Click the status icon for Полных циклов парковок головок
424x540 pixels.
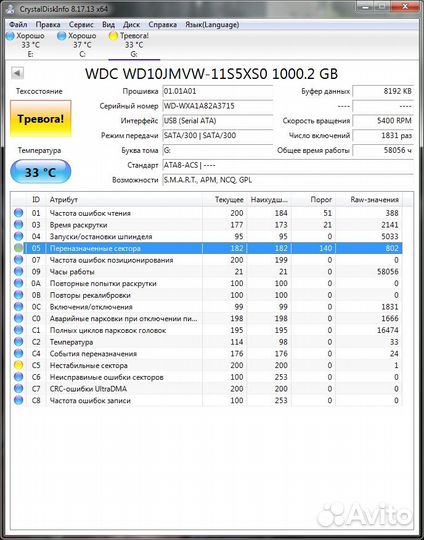click(19, 330)
